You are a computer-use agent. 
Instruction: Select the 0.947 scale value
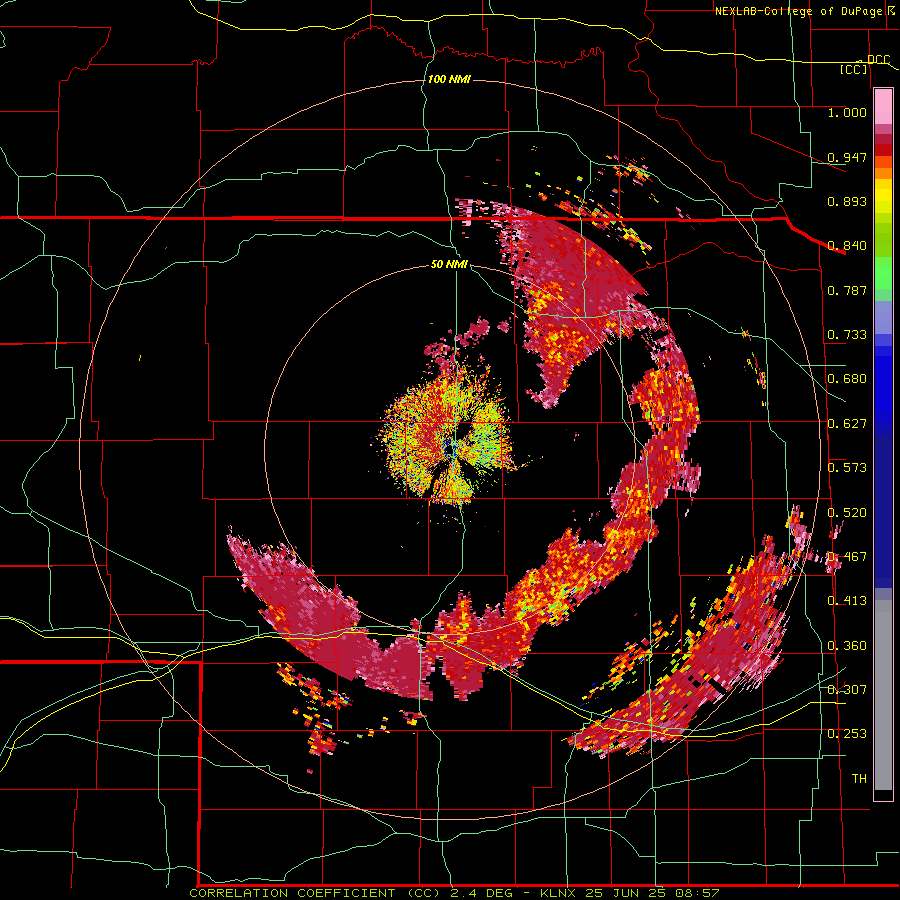847,157
